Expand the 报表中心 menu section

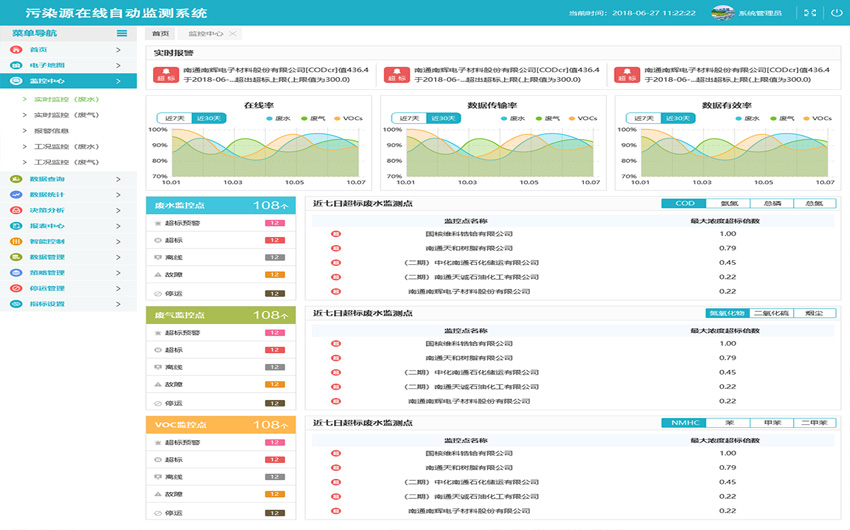[118, 226]
